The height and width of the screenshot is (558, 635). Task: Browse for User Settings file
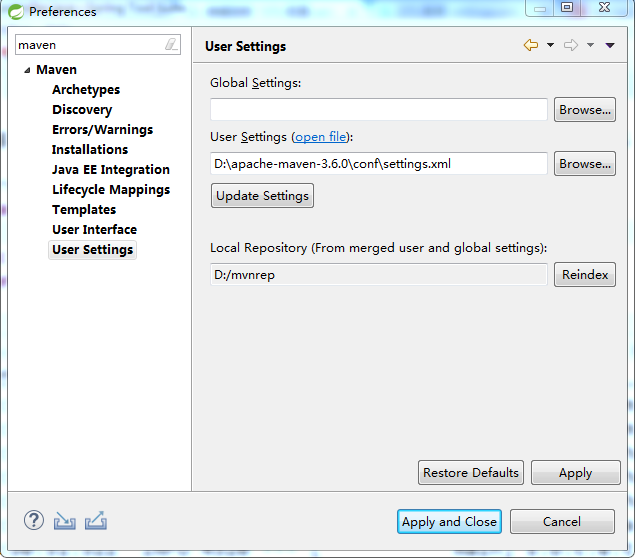[585, 164]
